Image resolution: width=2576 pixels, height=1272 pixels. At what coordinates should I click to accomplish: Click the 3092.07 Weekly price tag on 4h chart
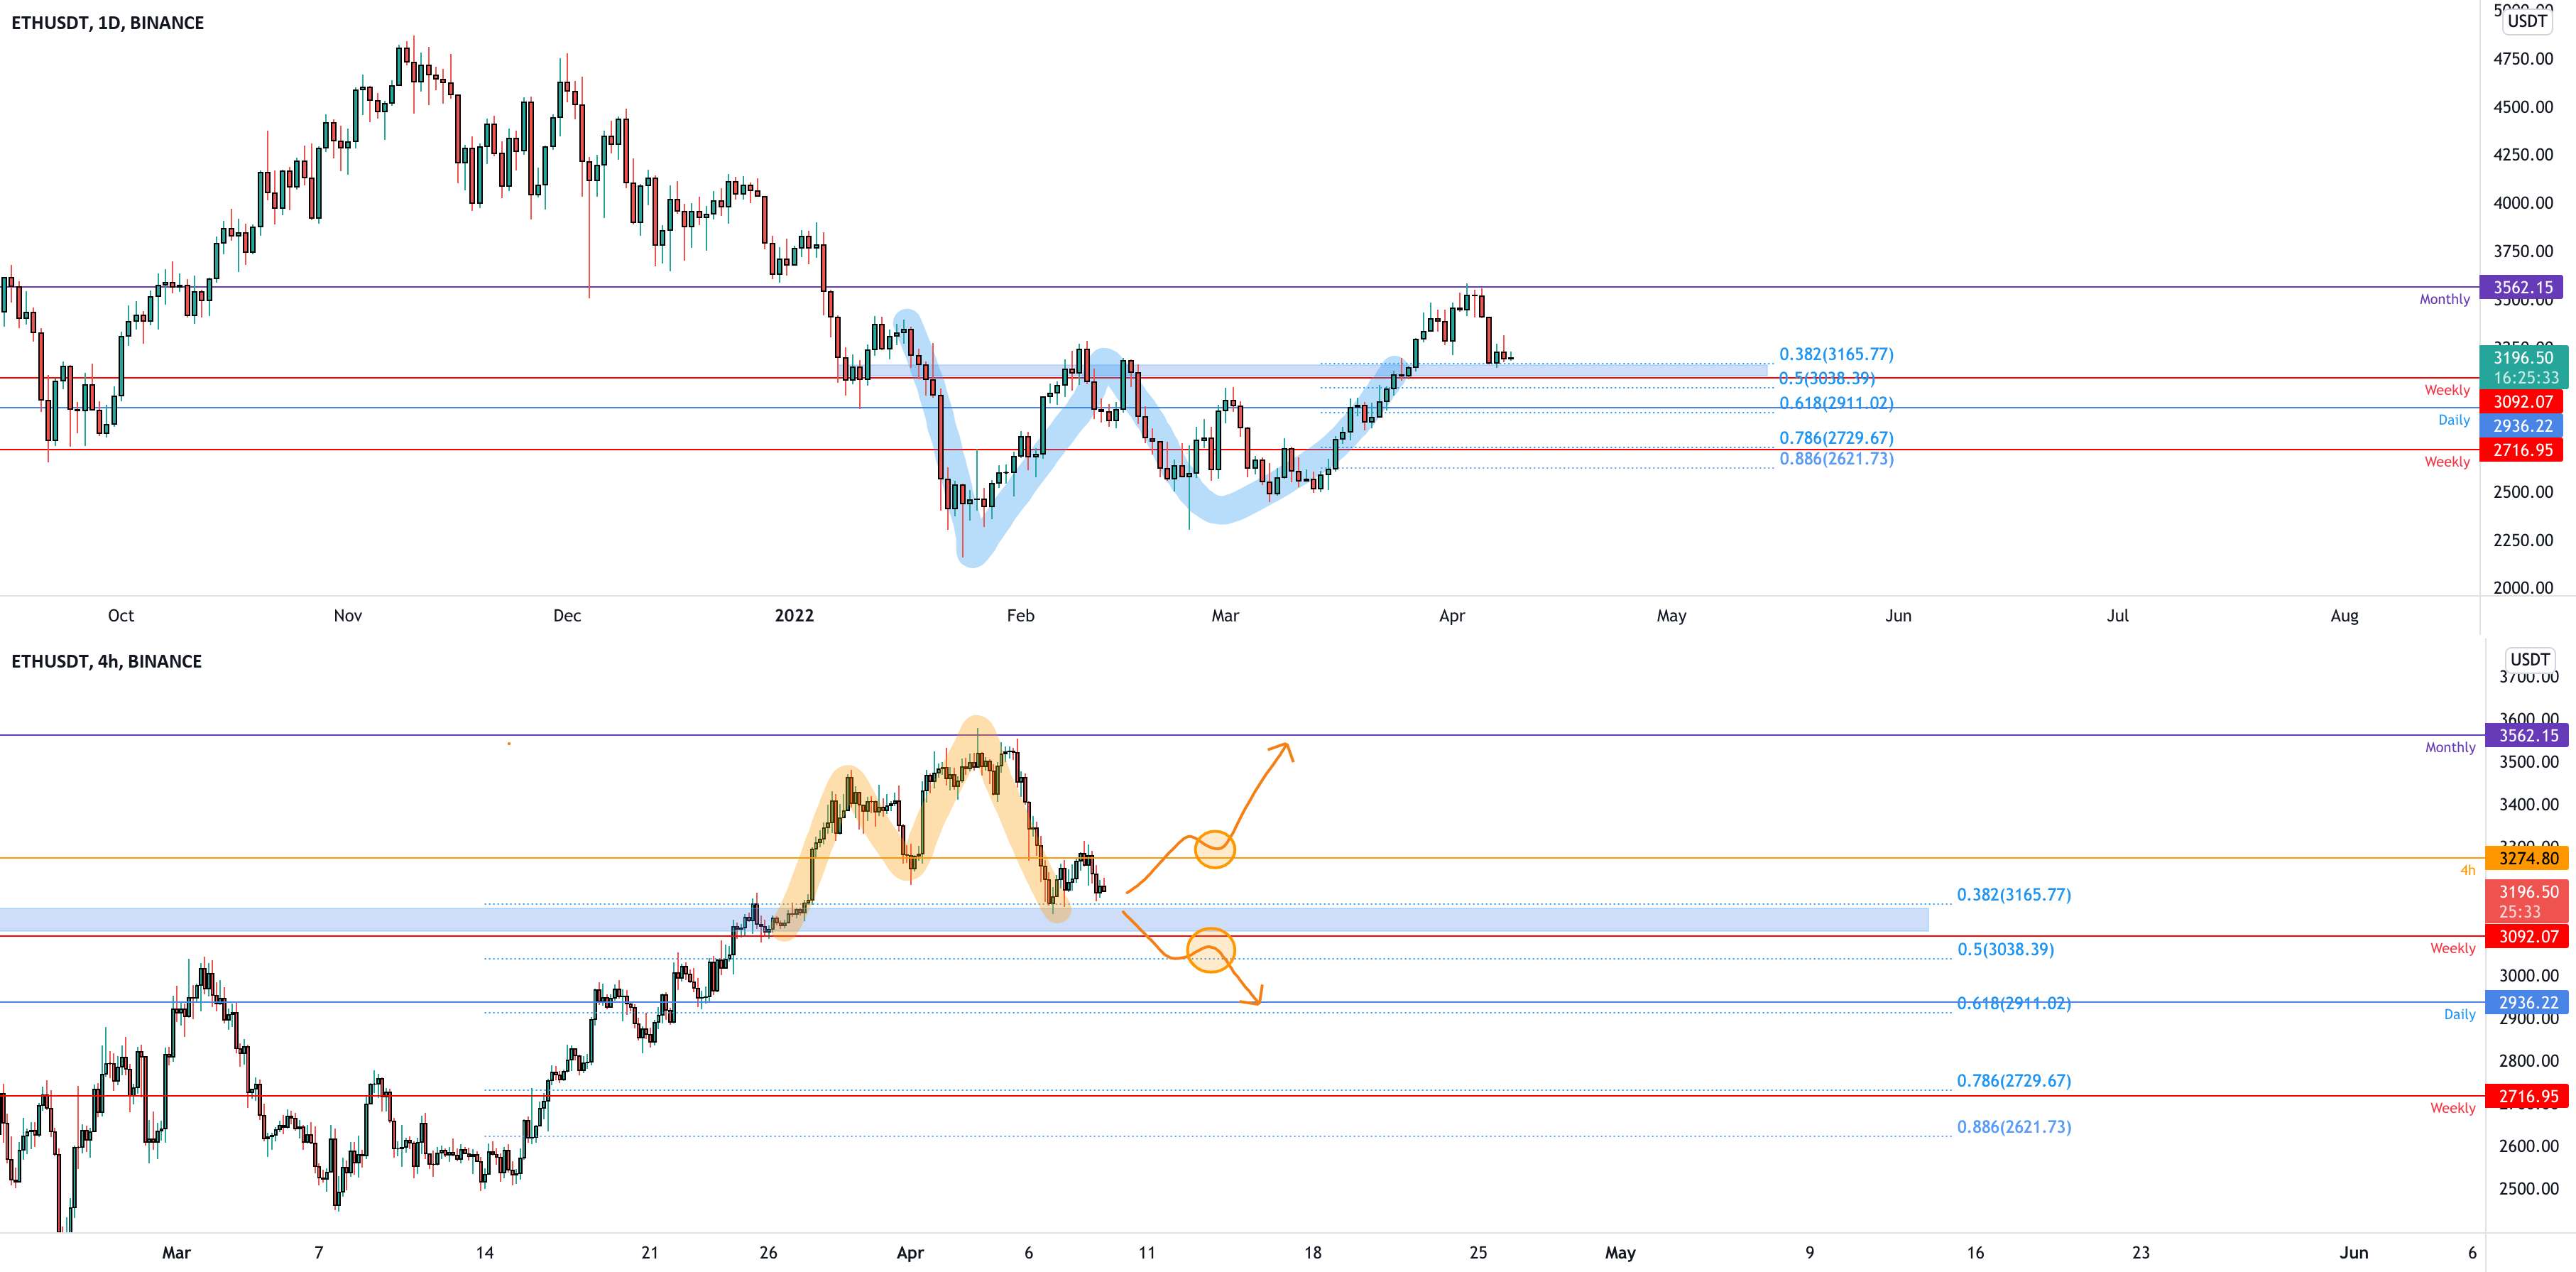[x=2527, y=937]
